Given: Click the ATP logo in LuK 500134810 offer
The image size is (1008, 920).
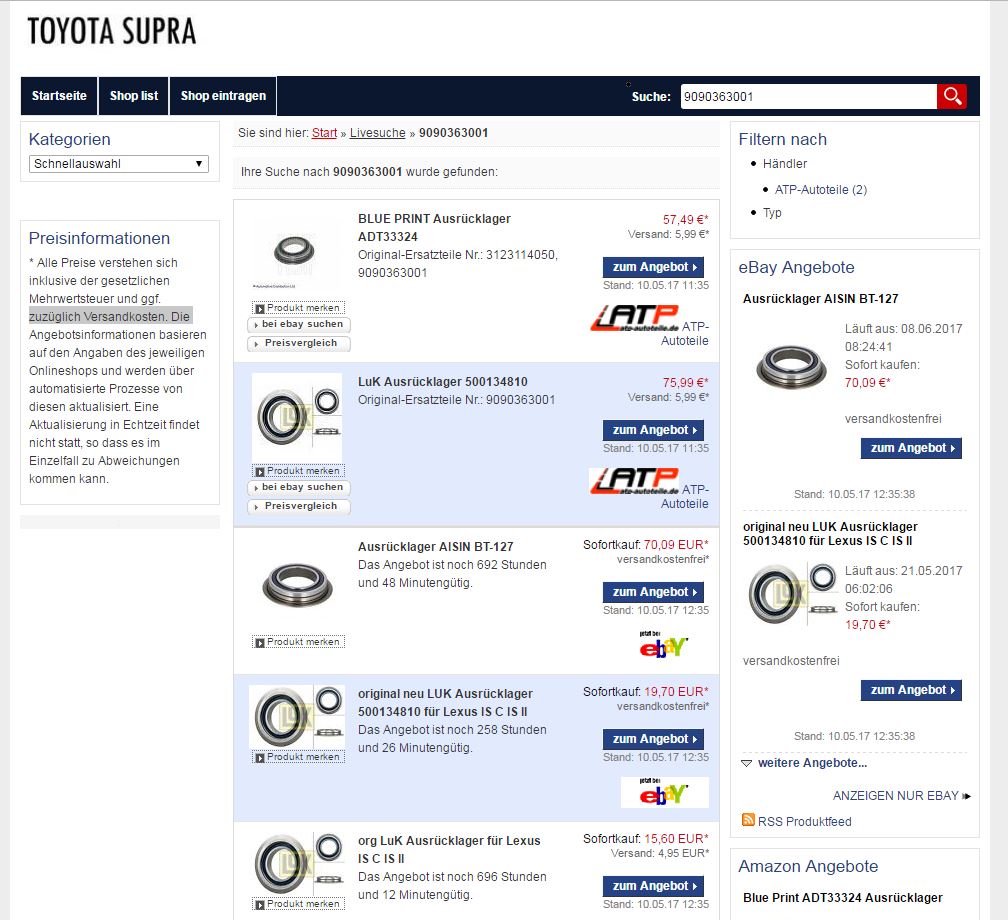Looking at the screenshot, I should (634, 481).
